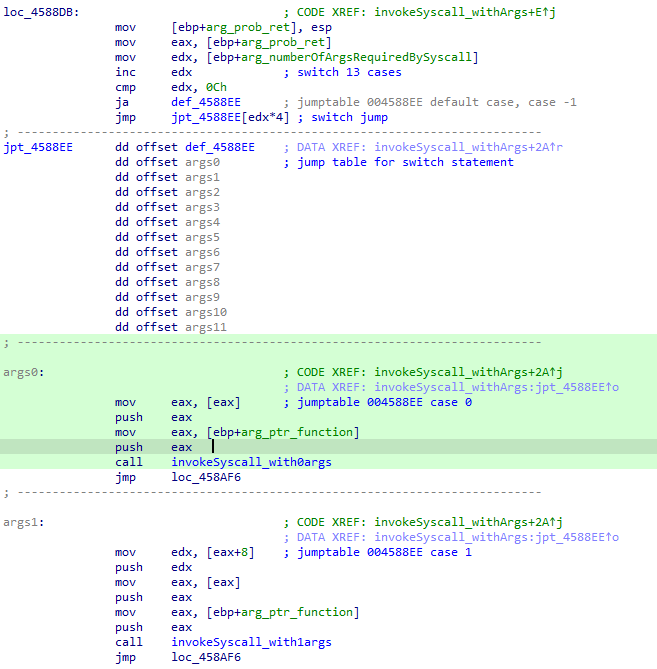
Task: Follow the invokeSyscall_with0args call target
Action: click(x=251, y=462)
